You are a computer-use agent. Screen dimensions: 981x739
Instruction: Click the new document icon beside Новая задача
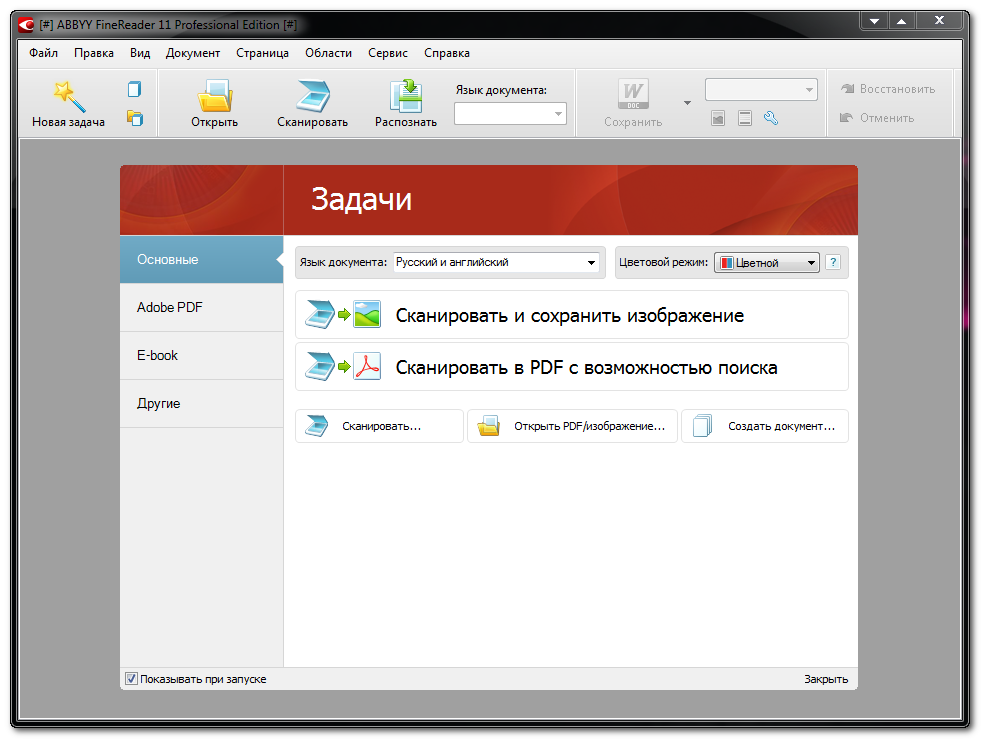click(x=134, y=89)
